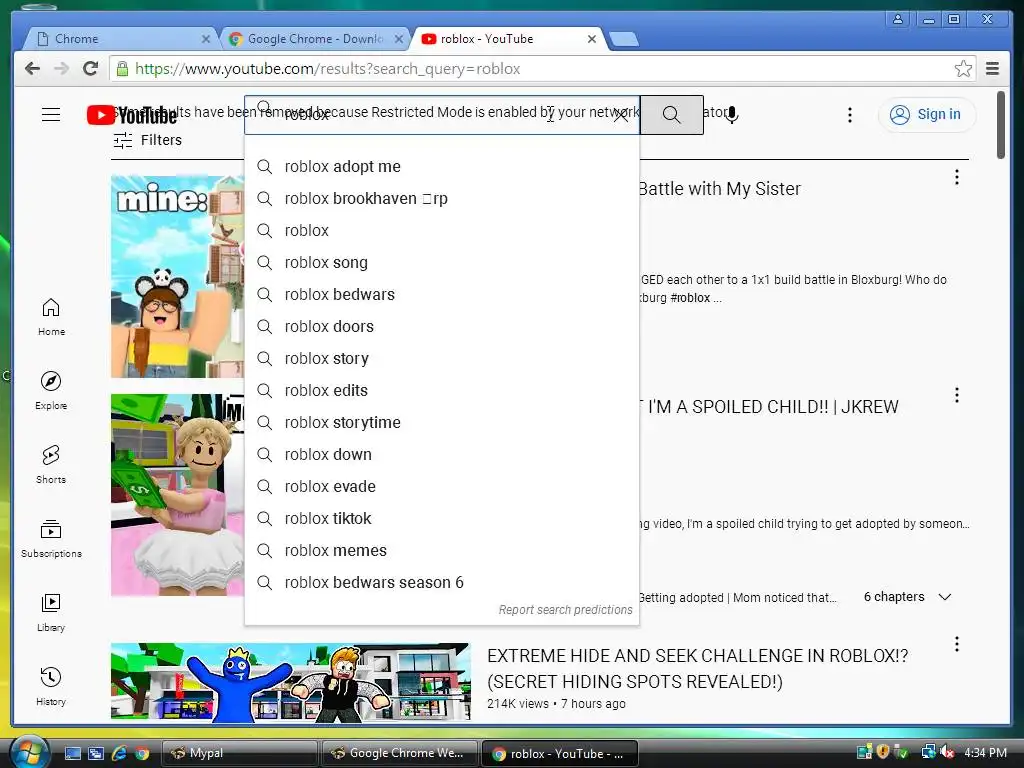Open Shorts in the sidebar
Viewport: 1024px width, 768px height.
tap(51, 464)
